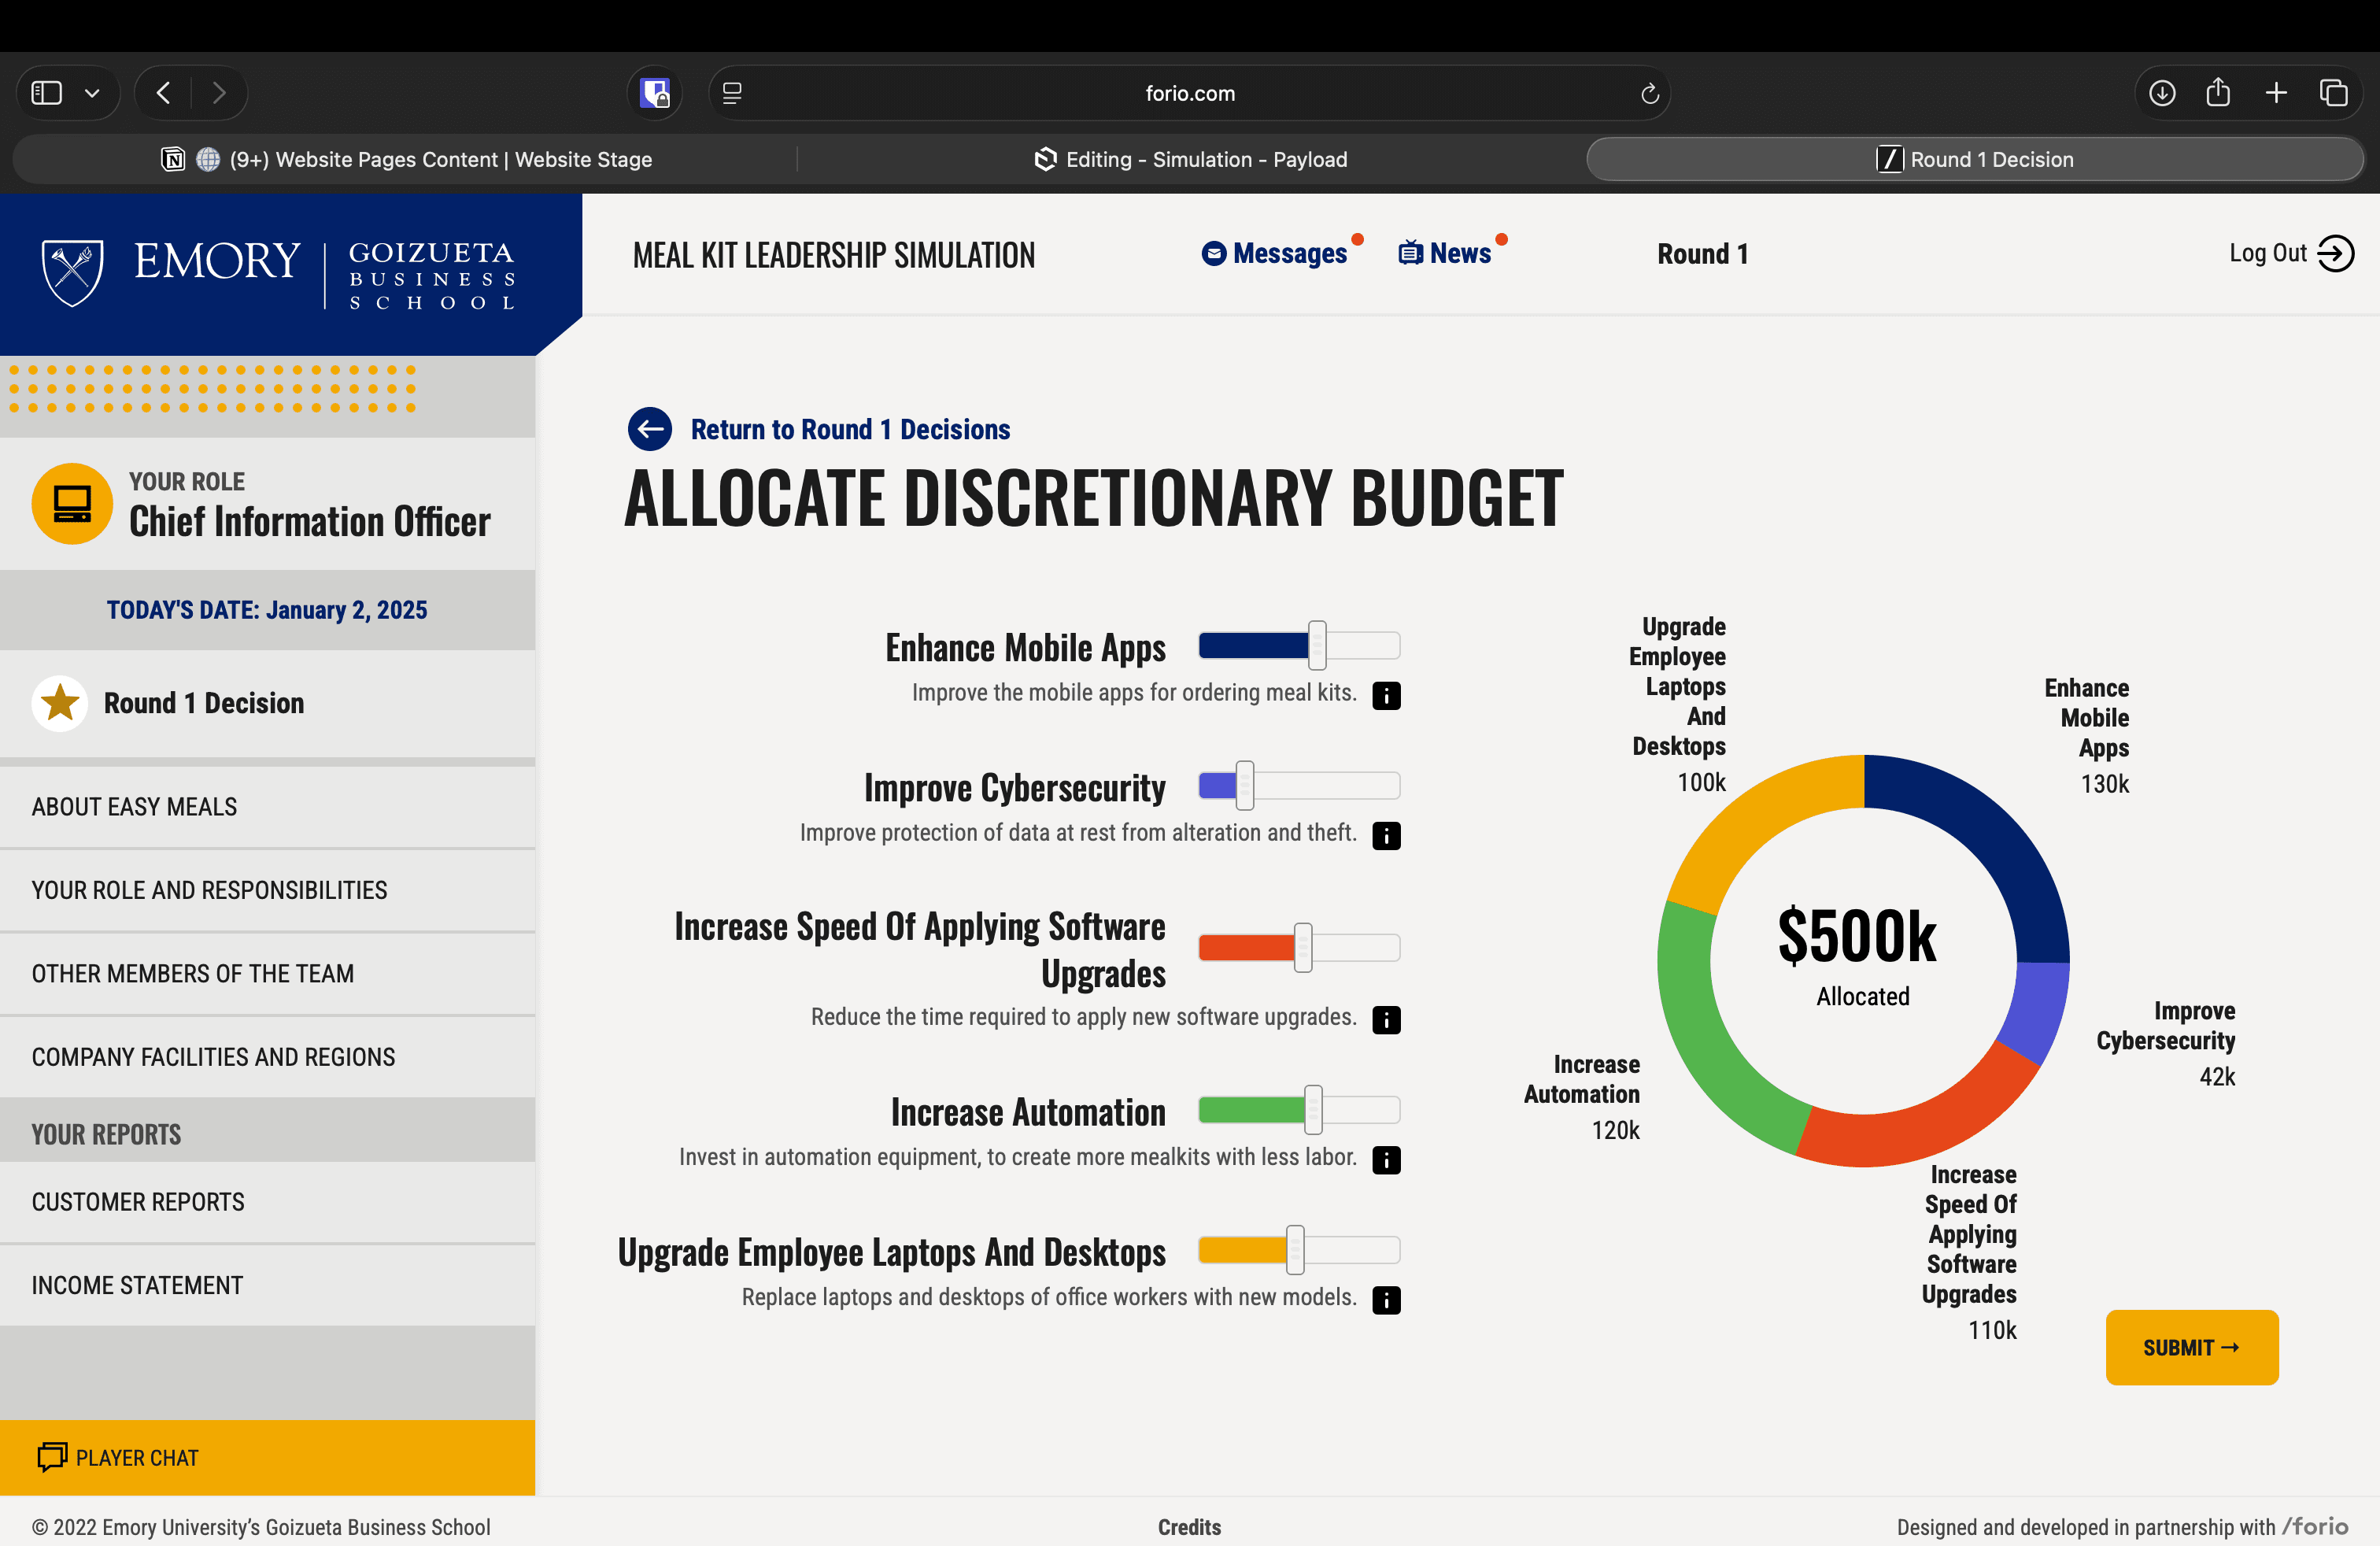Click info icon for Improve Cybersecurity
The image size is (2380, 1546).
coord(1386,835)
